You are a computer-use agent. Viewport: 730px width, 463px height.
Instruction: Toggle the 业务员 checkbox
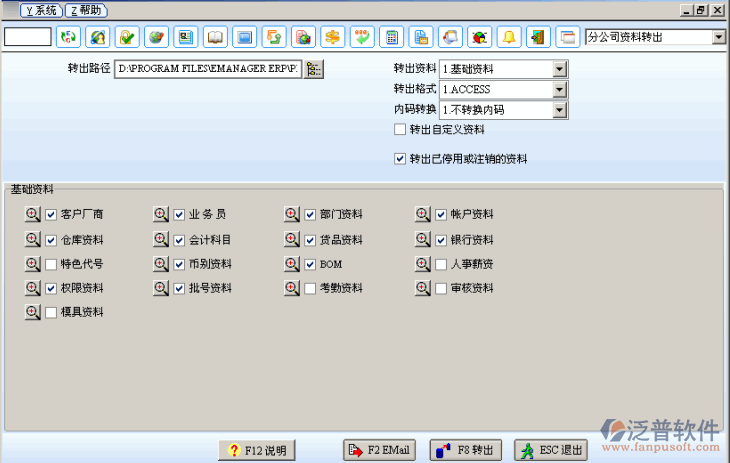pos(179,215)
